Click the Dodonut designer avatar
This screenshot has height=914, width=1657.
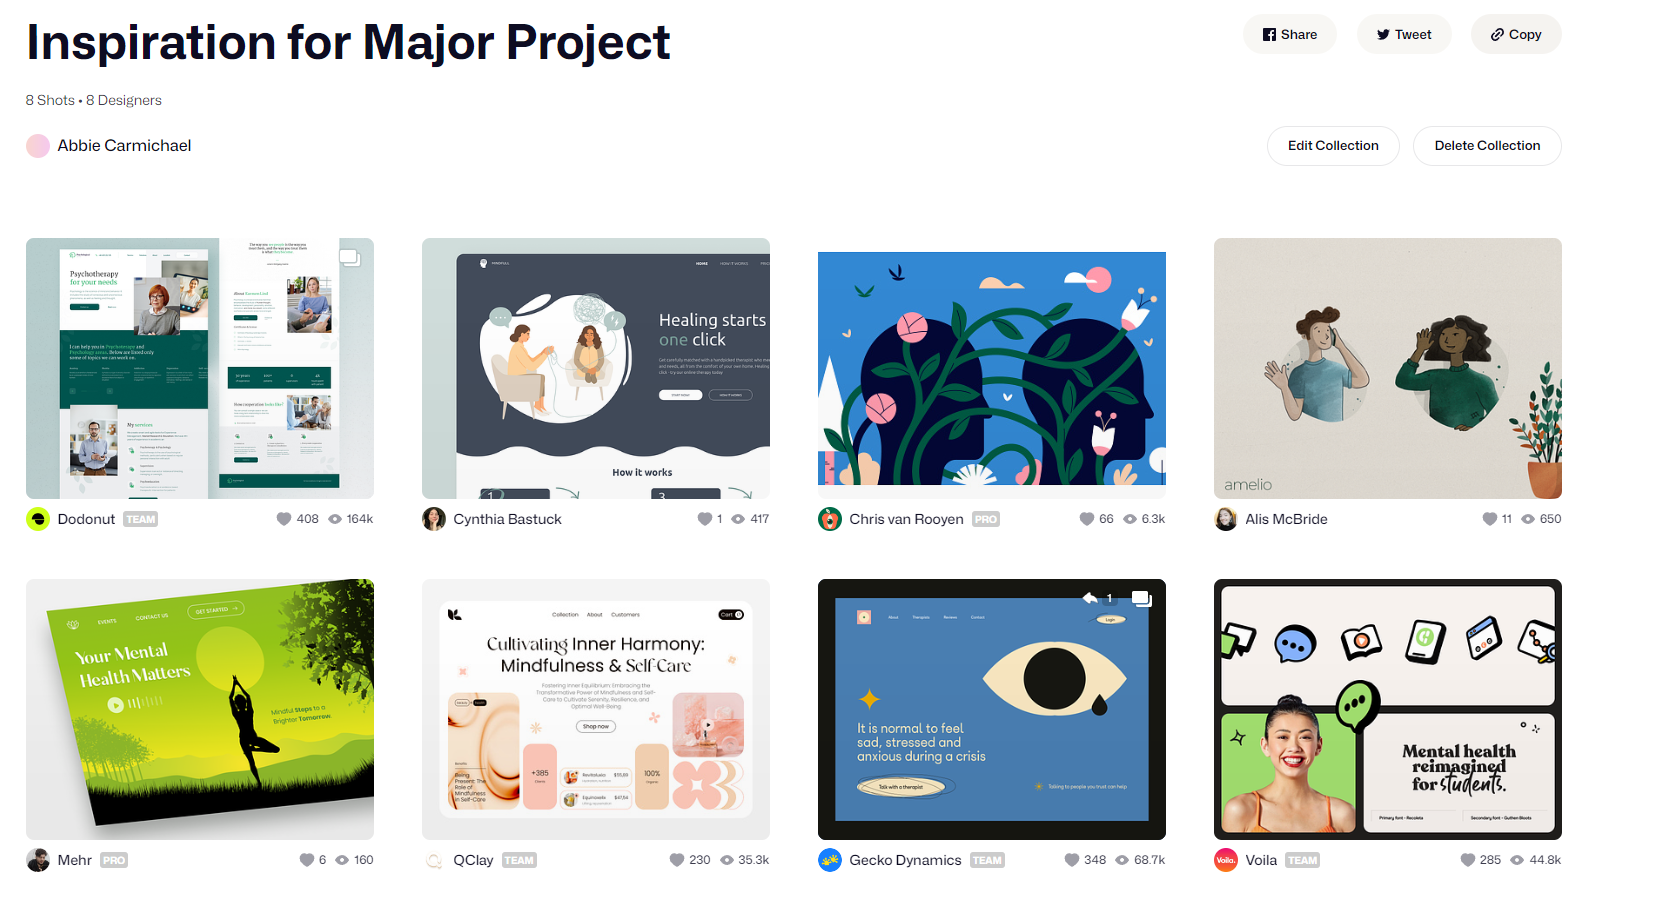click(38, 519)
